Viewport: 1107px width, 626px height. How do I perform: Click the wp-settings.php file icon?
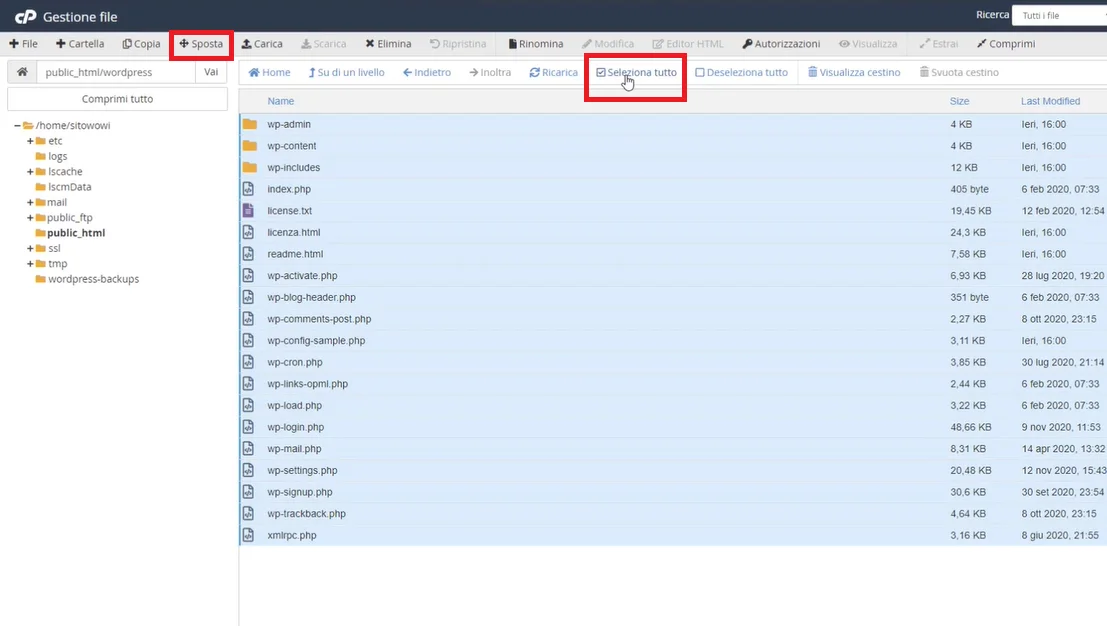(x=249, y=470)
